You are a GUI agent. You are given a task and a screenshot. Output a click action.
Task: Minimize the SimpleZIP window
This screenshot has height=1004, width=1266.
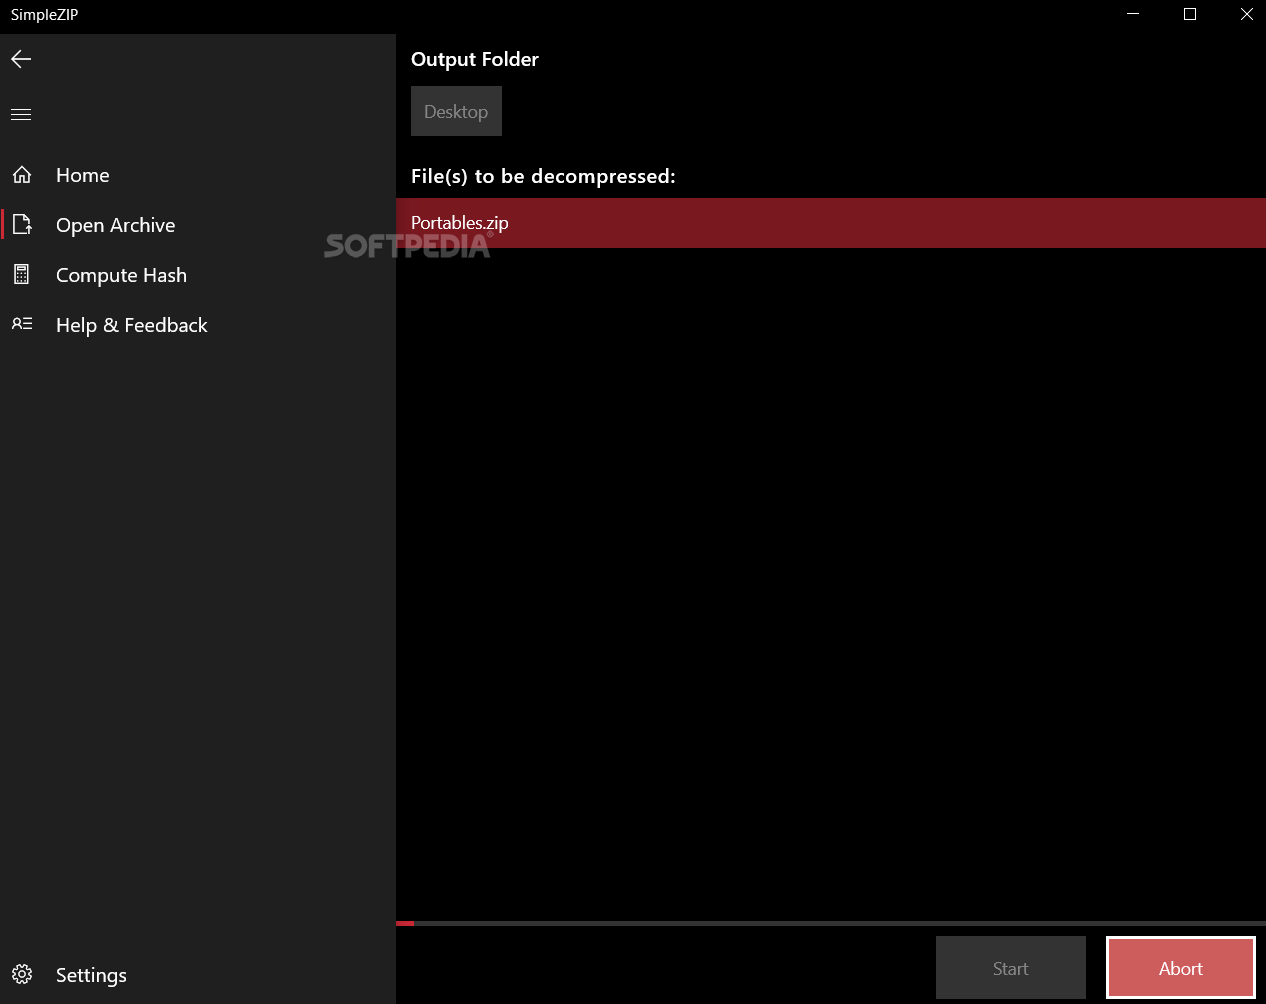tap(1133, 14)
